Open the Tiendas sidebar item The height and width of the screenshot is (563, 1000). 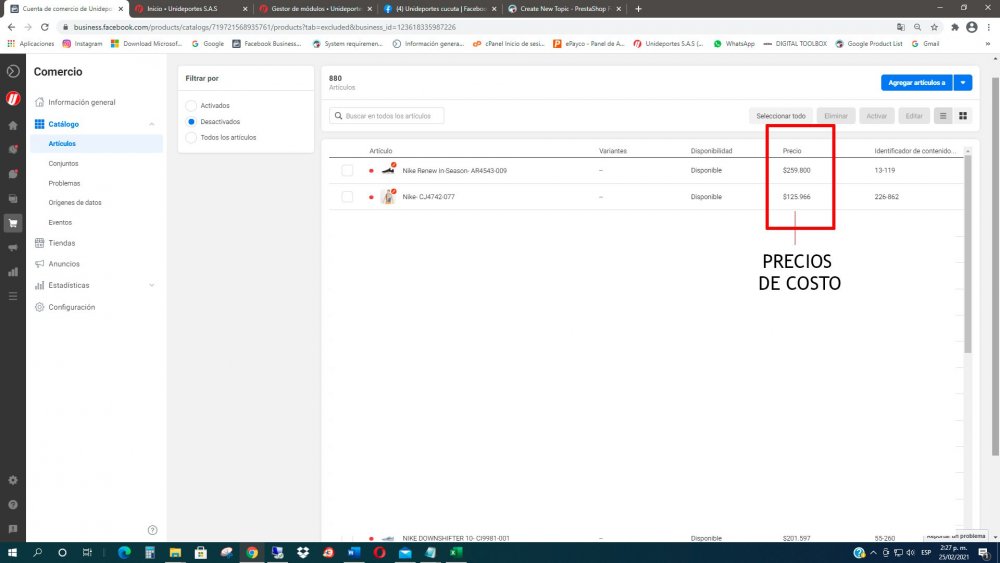pyautogui.click(x=61, y=243)
